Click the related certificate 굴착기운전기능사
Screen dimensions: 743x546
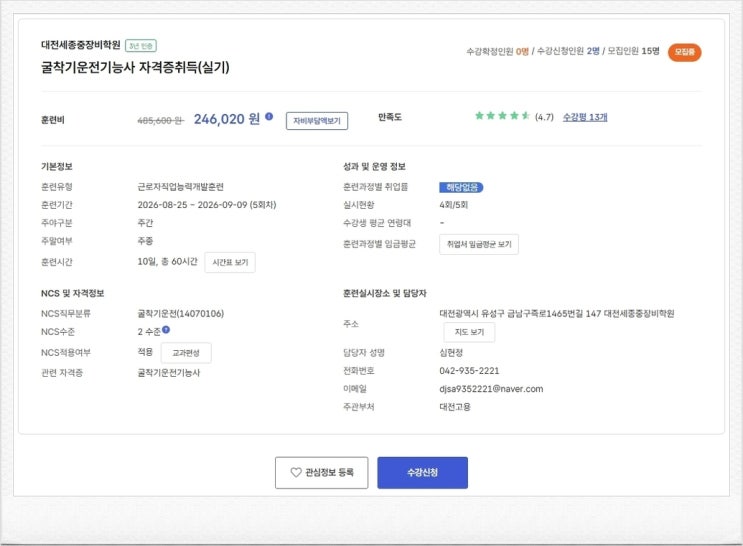[x=169, y=373]
